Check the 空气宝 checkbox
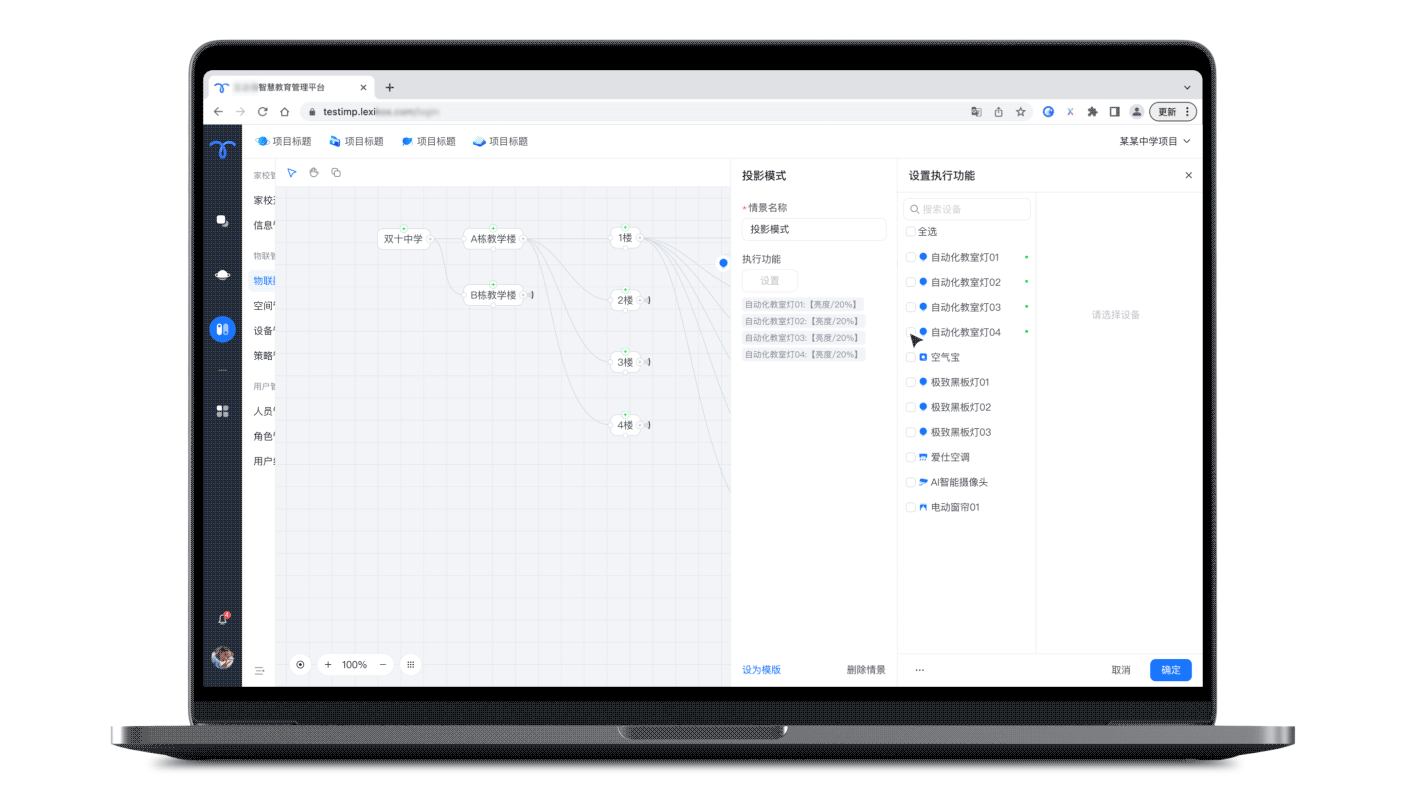Viewport: 1401px width, 788px height. click(x=910, y=357)
